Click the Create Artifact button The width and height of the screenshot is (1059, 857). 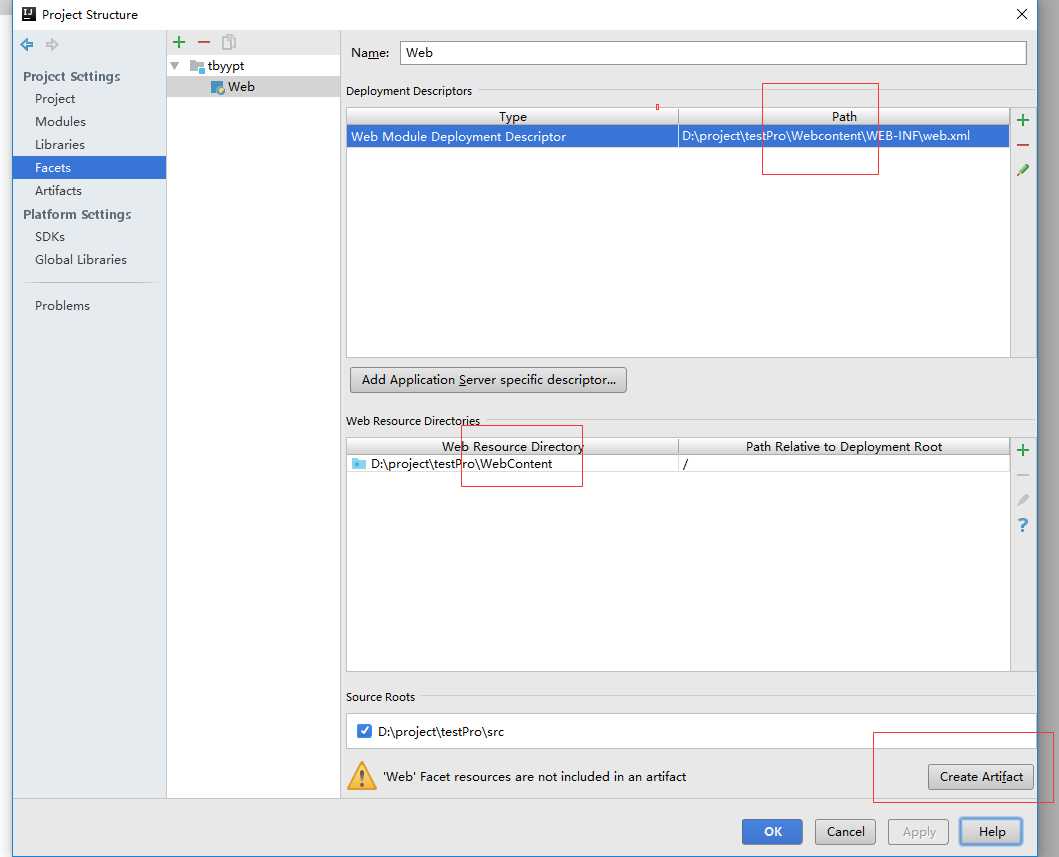coord(981,777)
